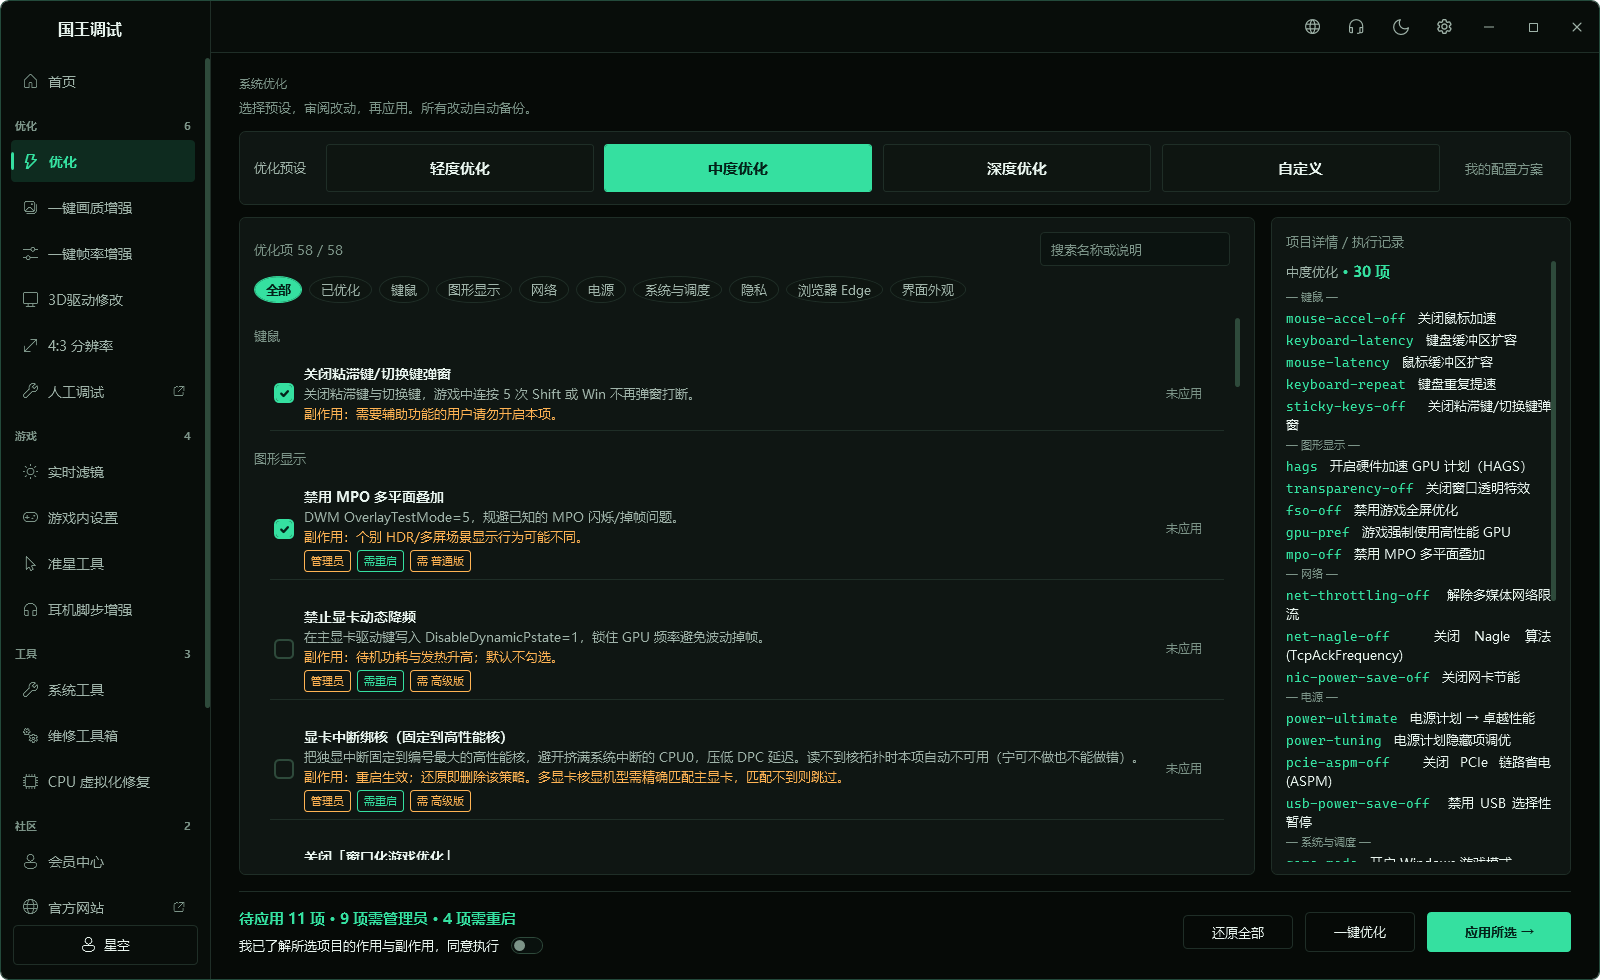
Task: Open 星空 user account button
Action: 105,945
